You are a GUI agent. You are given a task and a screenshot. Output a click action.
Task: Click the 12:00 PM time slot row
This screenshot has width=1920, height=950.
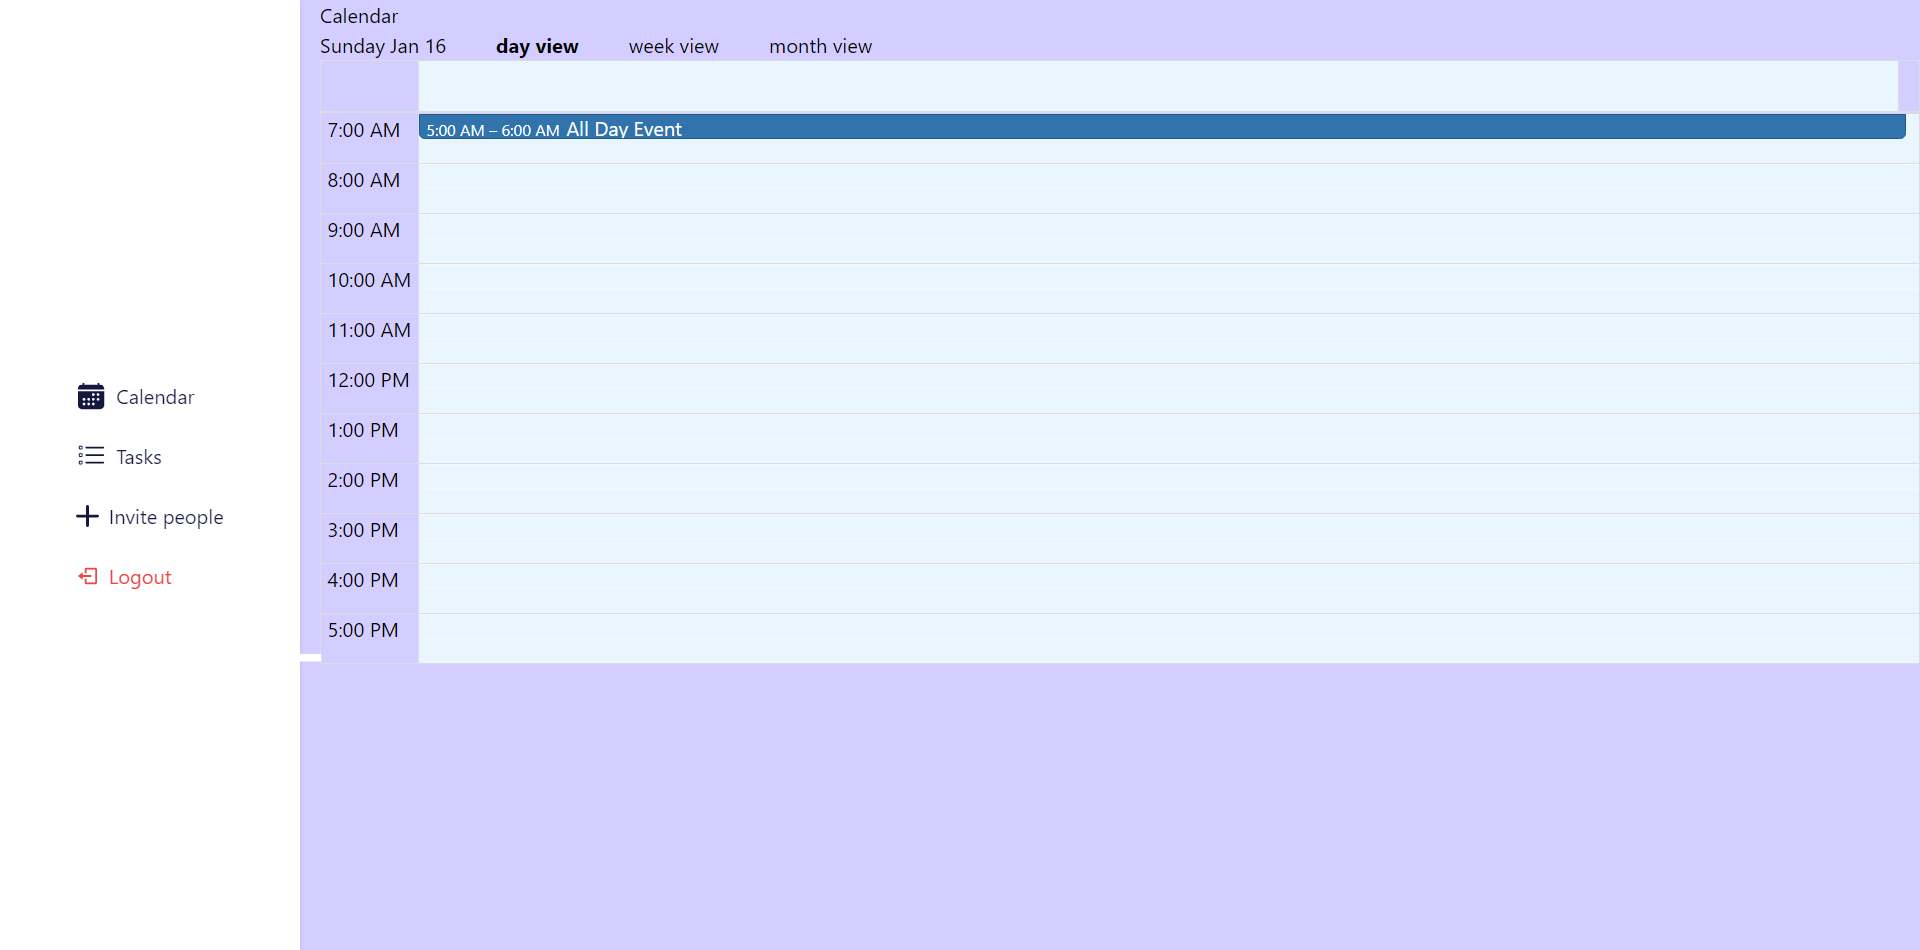[x=1168, y=389]
